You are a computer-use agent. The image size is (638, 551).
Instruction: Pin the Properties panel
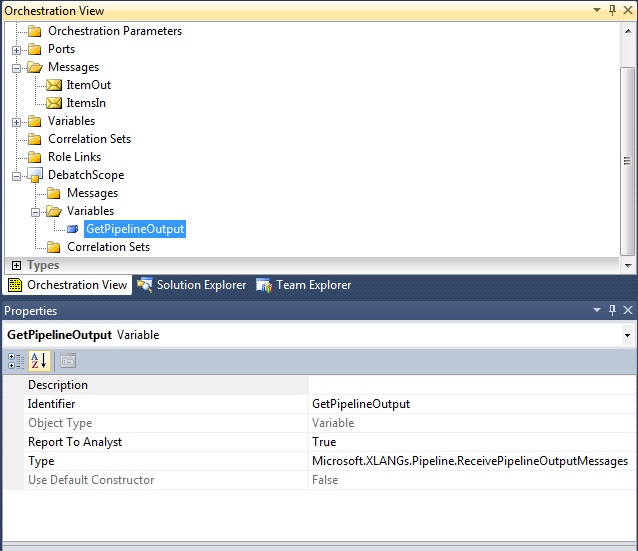[612, 310]
